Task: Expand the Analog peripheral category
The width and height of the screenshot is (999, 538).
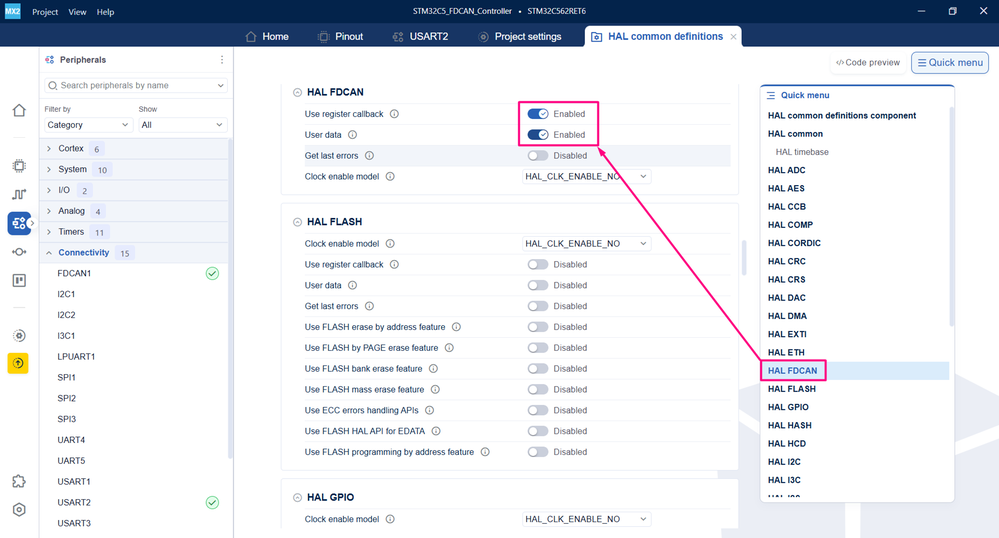Action: (49, 211)
